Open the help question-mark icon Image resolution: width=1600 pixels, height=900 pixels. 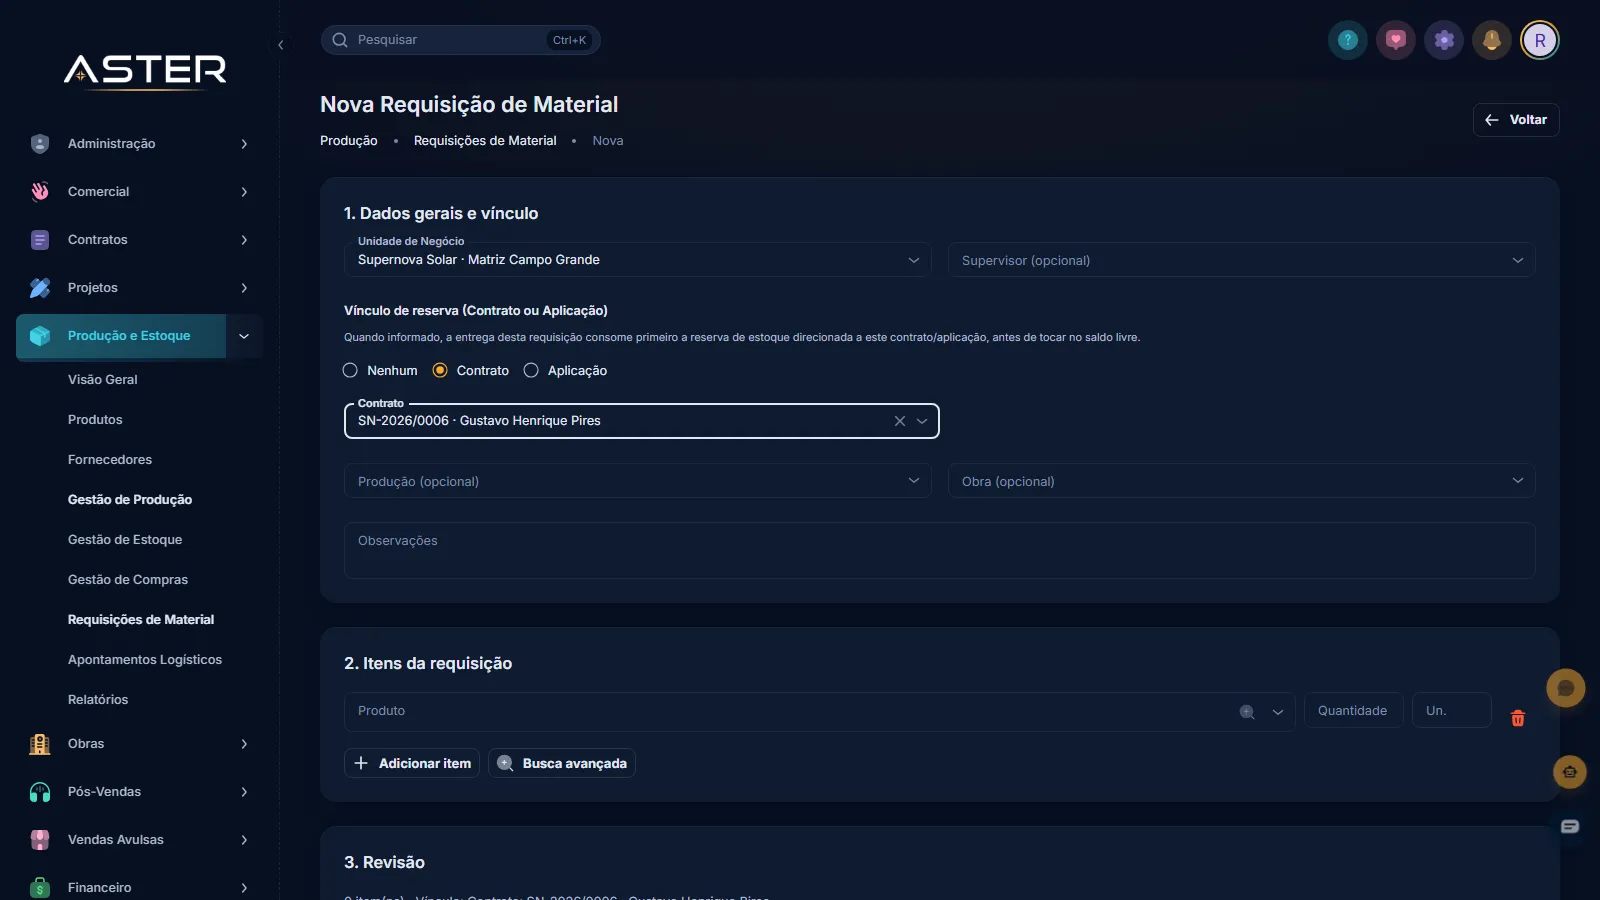(1348, 40)
